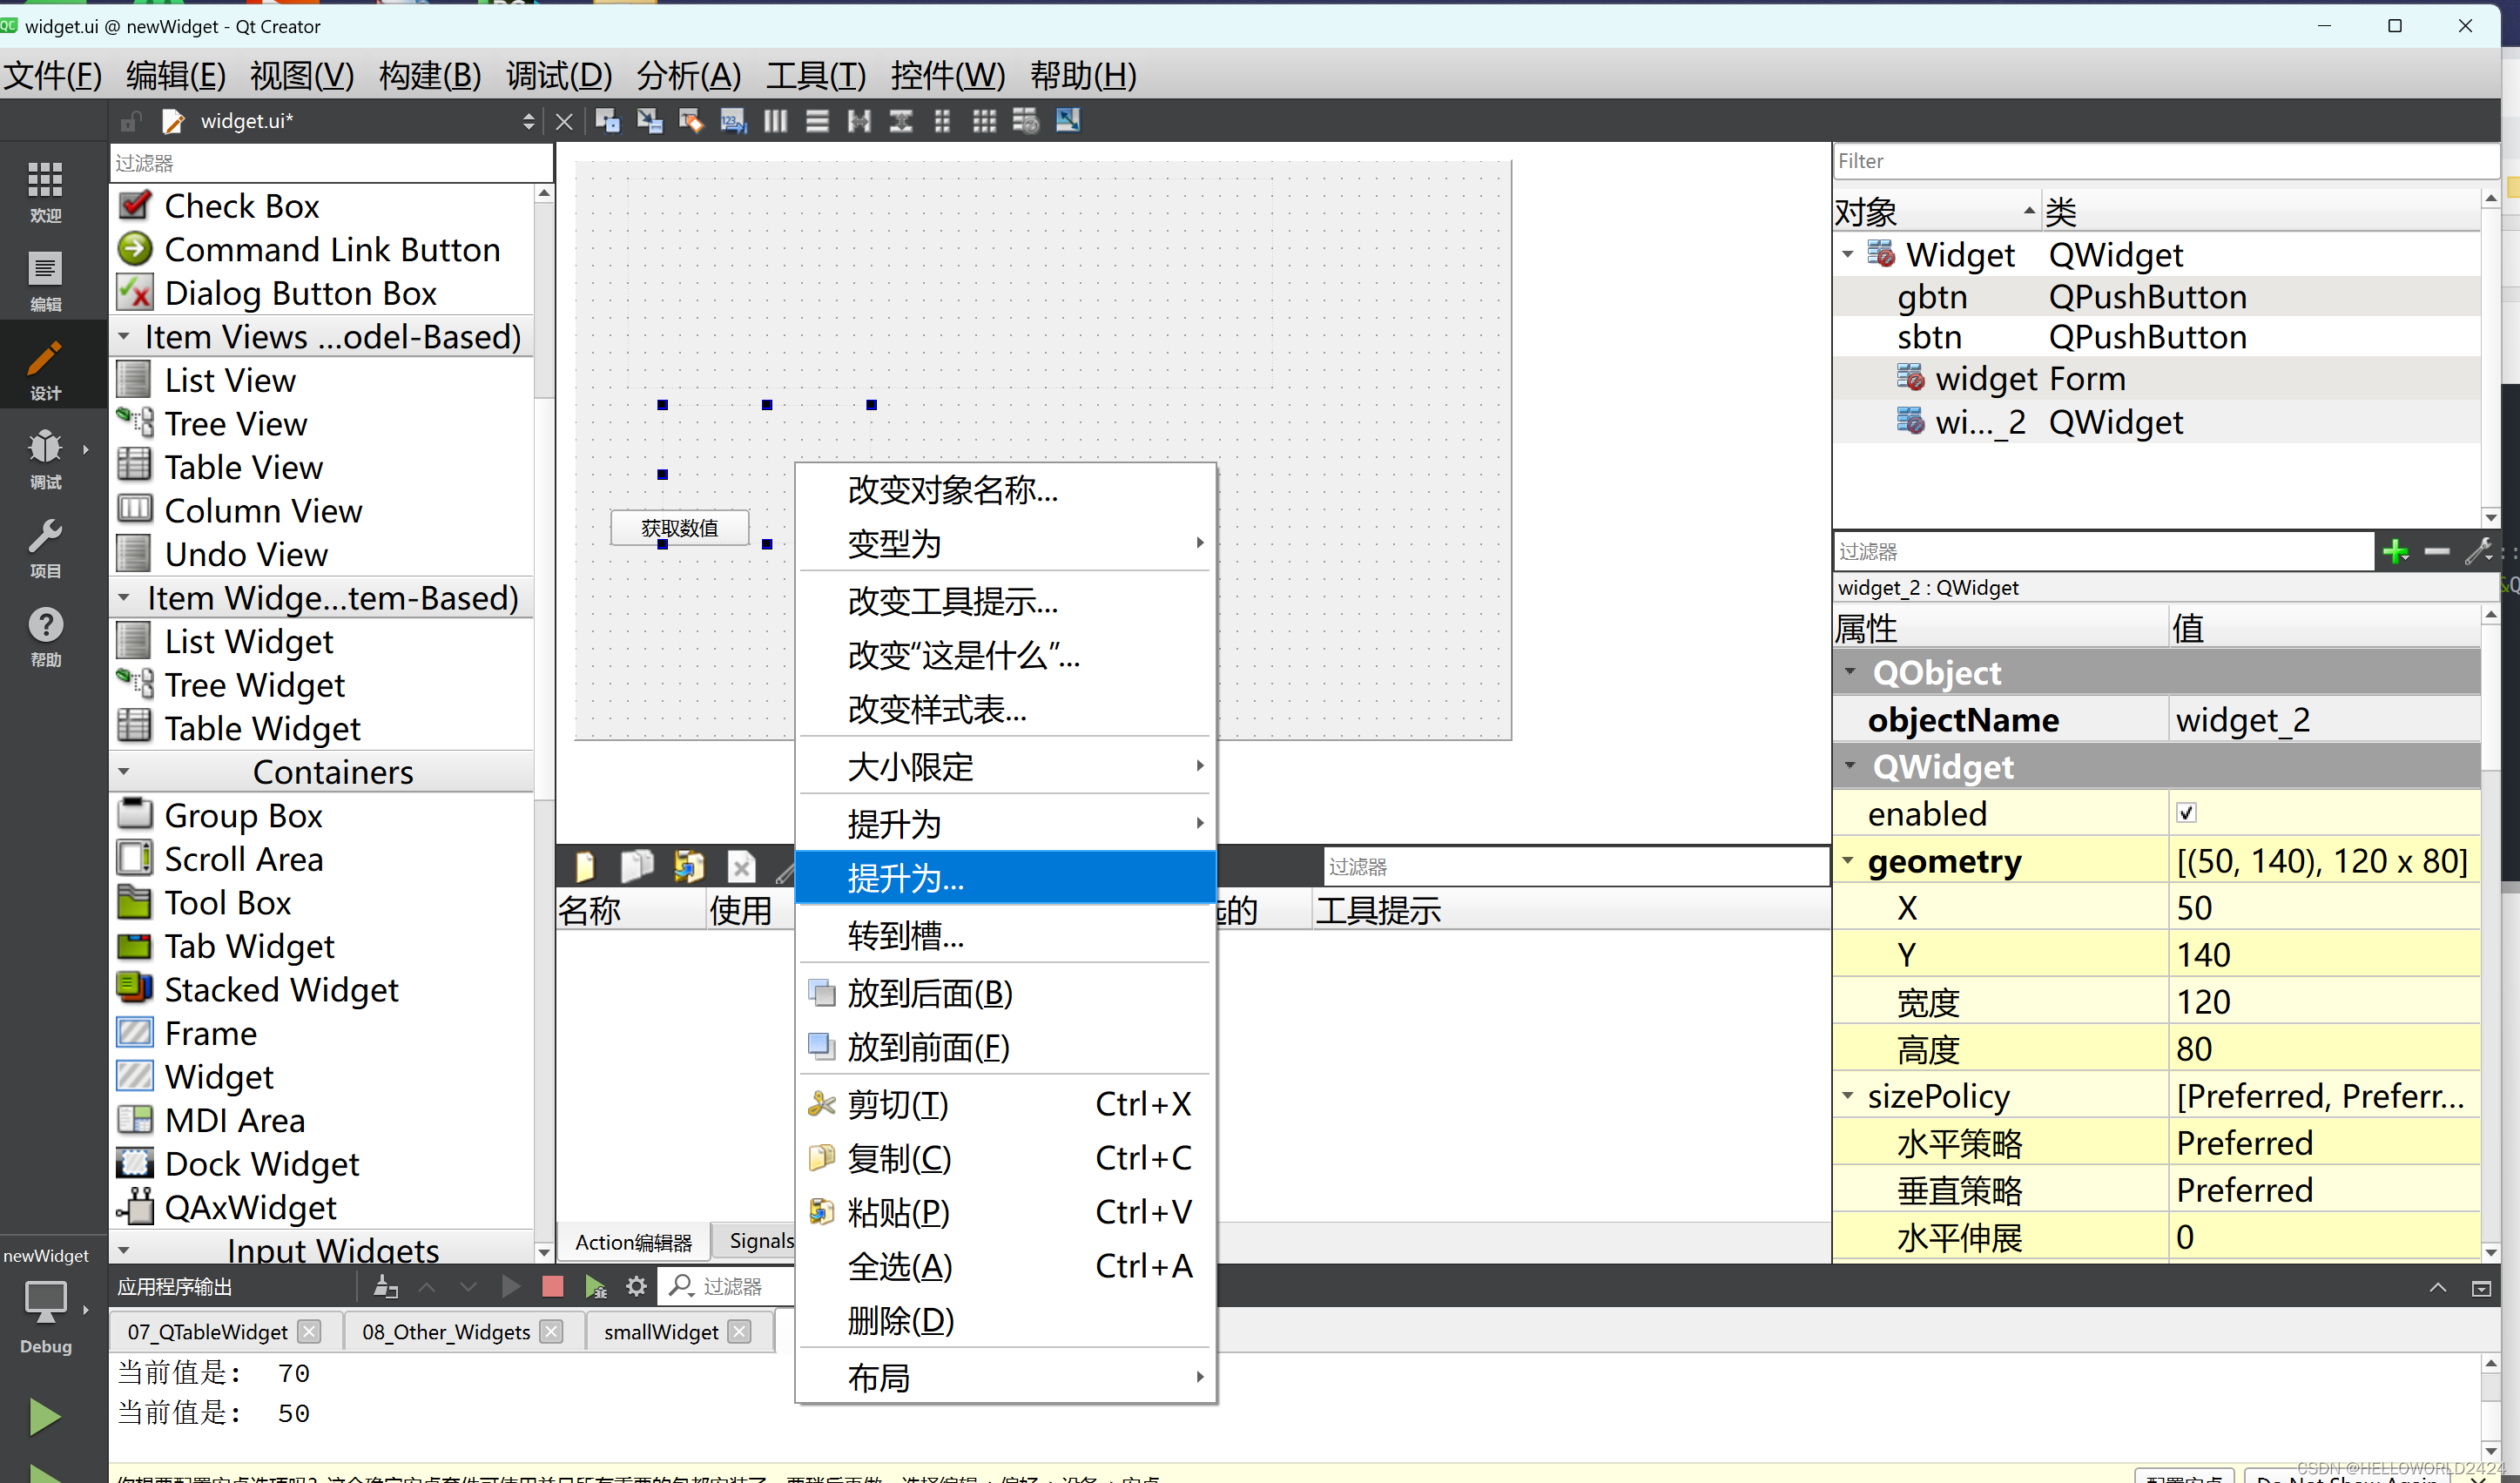Click the property editor wrench icon
2520x1483 pixels.
click(2479, 551)
